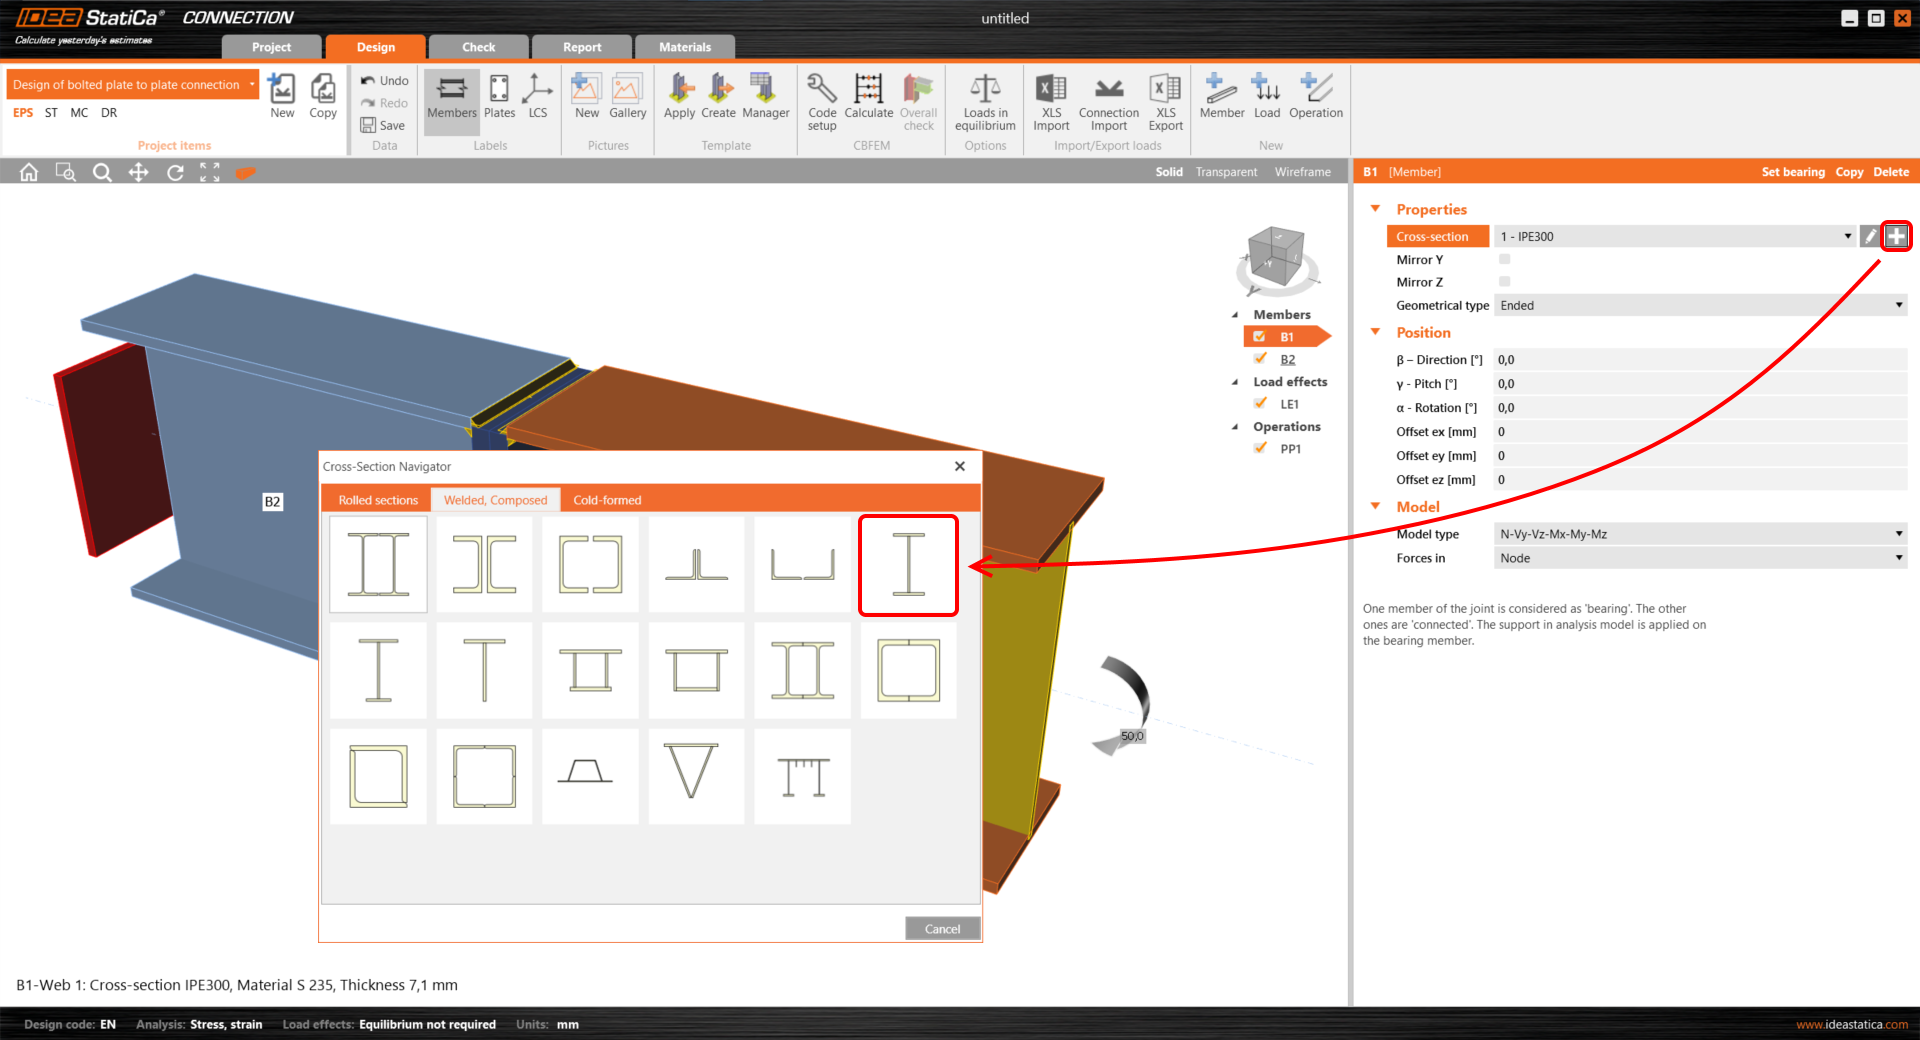The height and width of the screenshot is (1040, 1920).
Task: Toggle the LE1 load effect checkbox
Action: tap(1260, 403)
